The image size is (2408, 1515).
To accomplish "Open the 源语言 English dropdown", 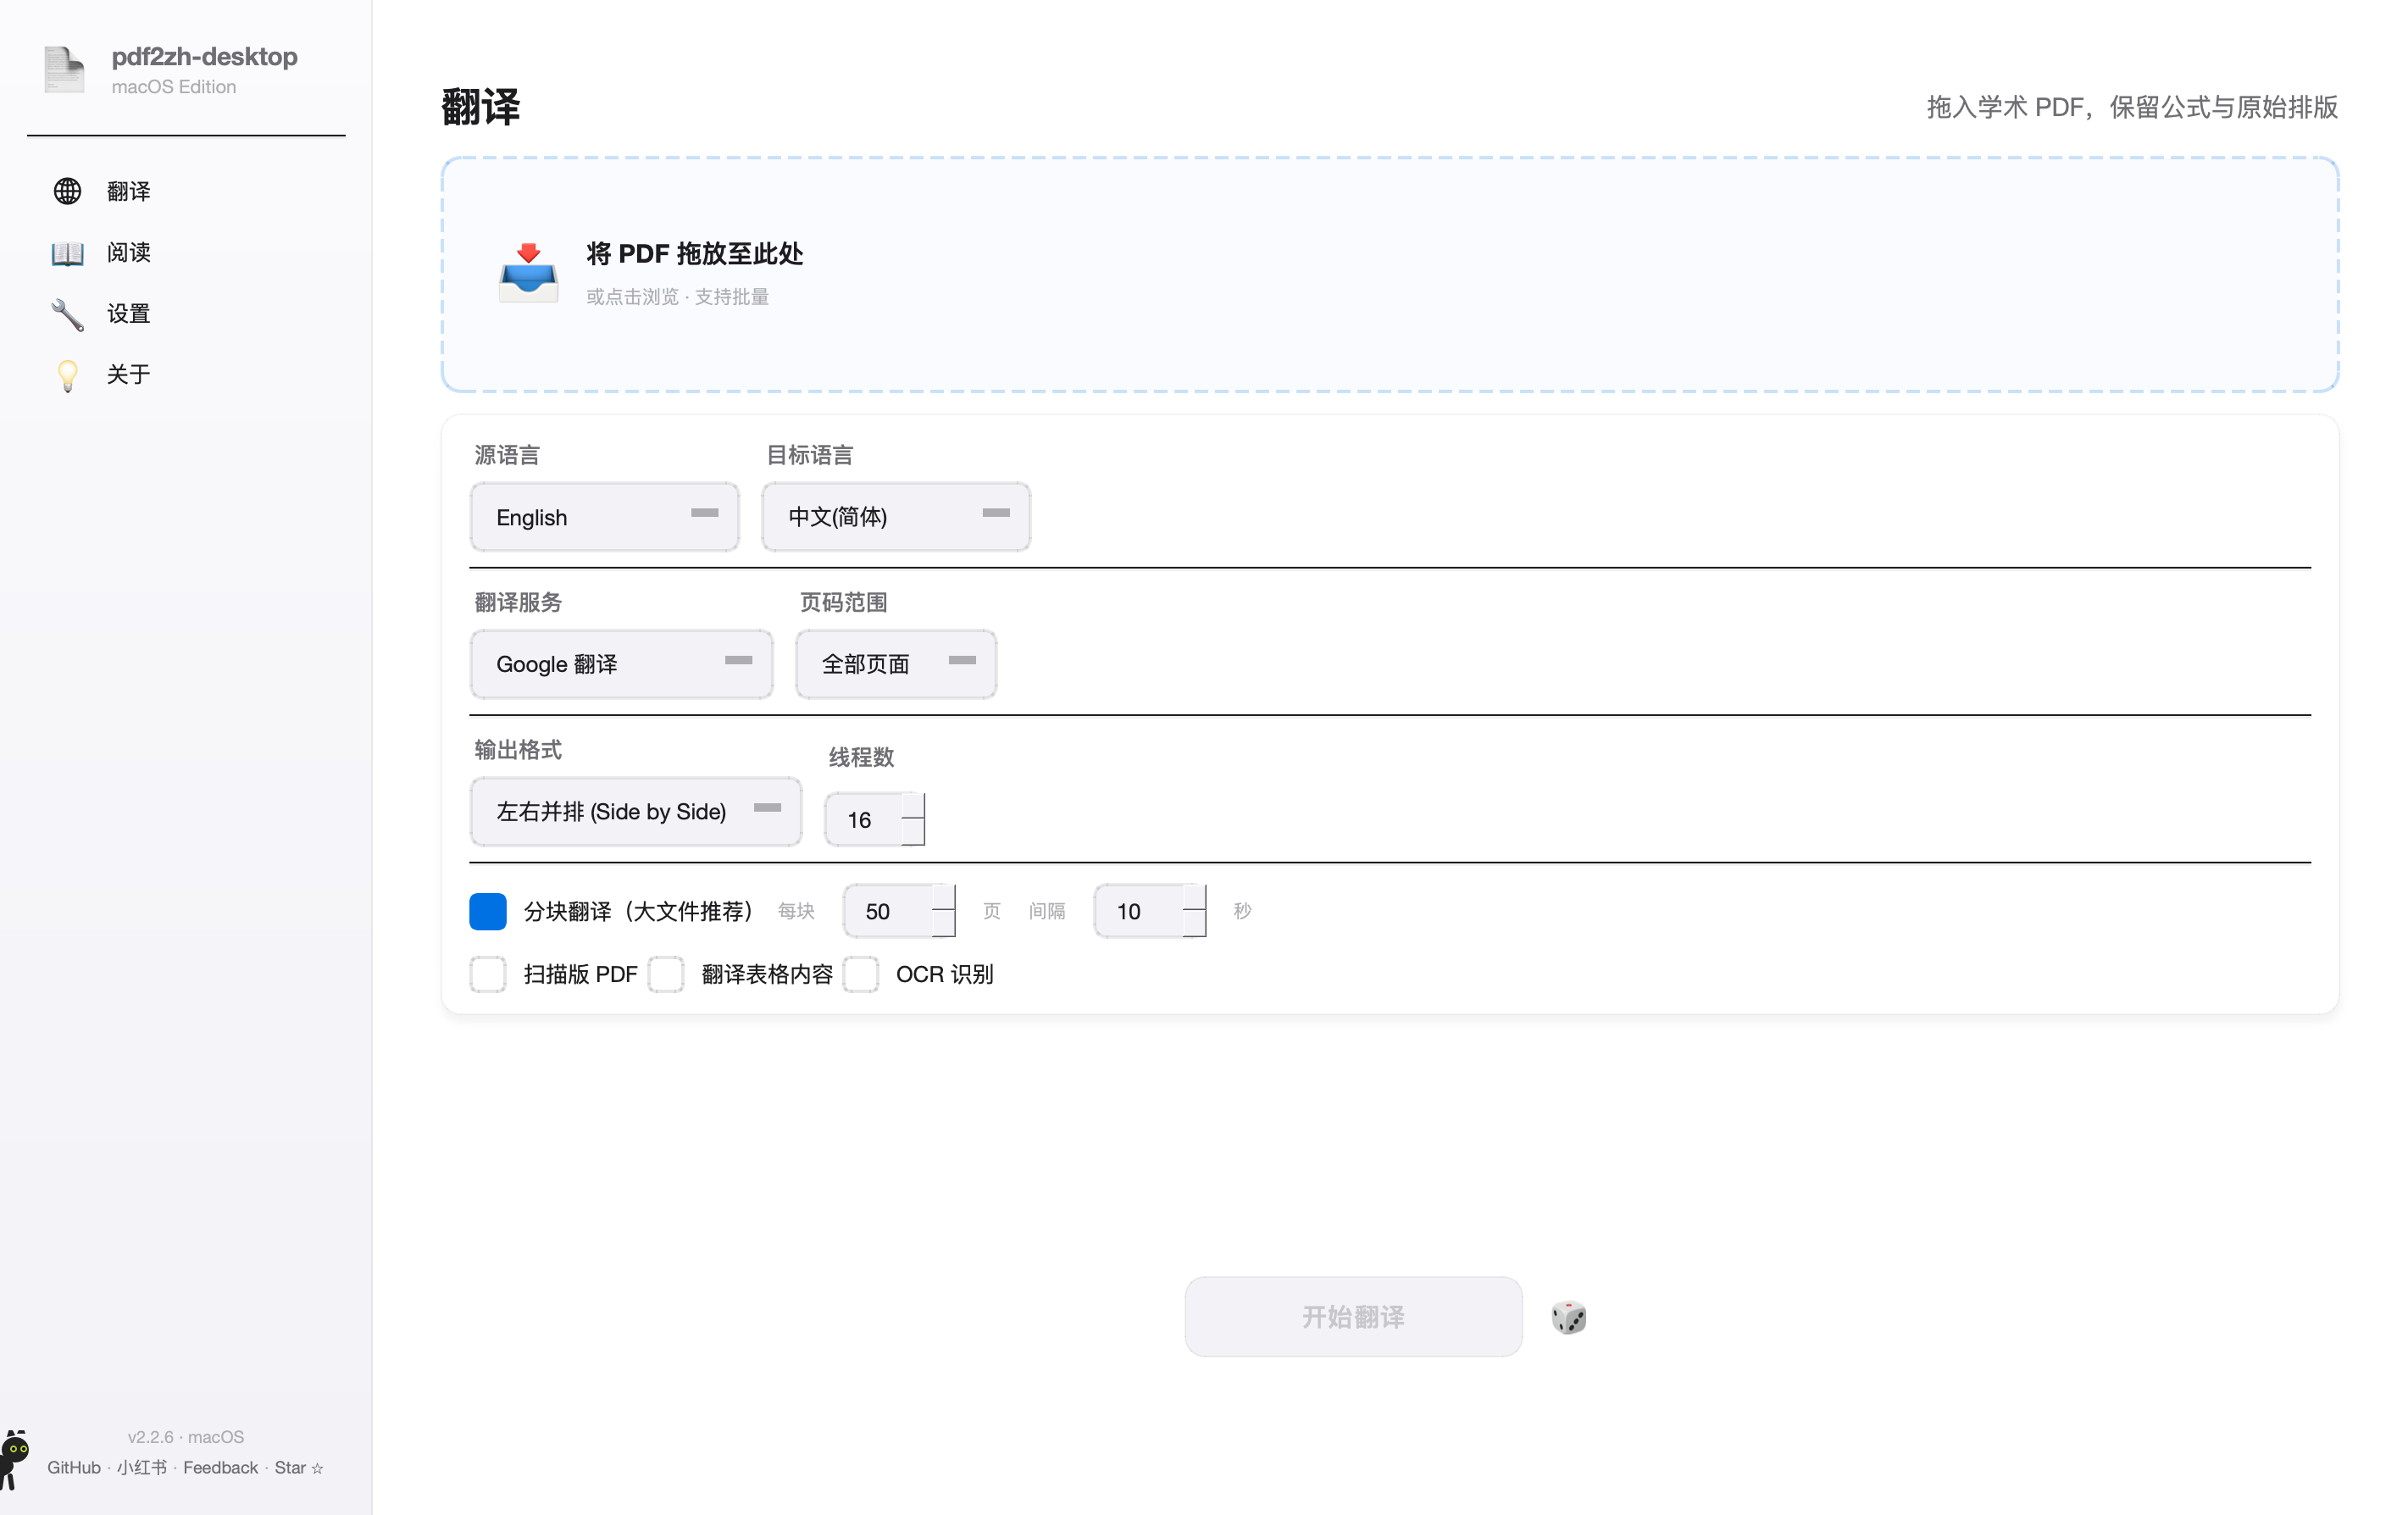I will click(605, 517).
